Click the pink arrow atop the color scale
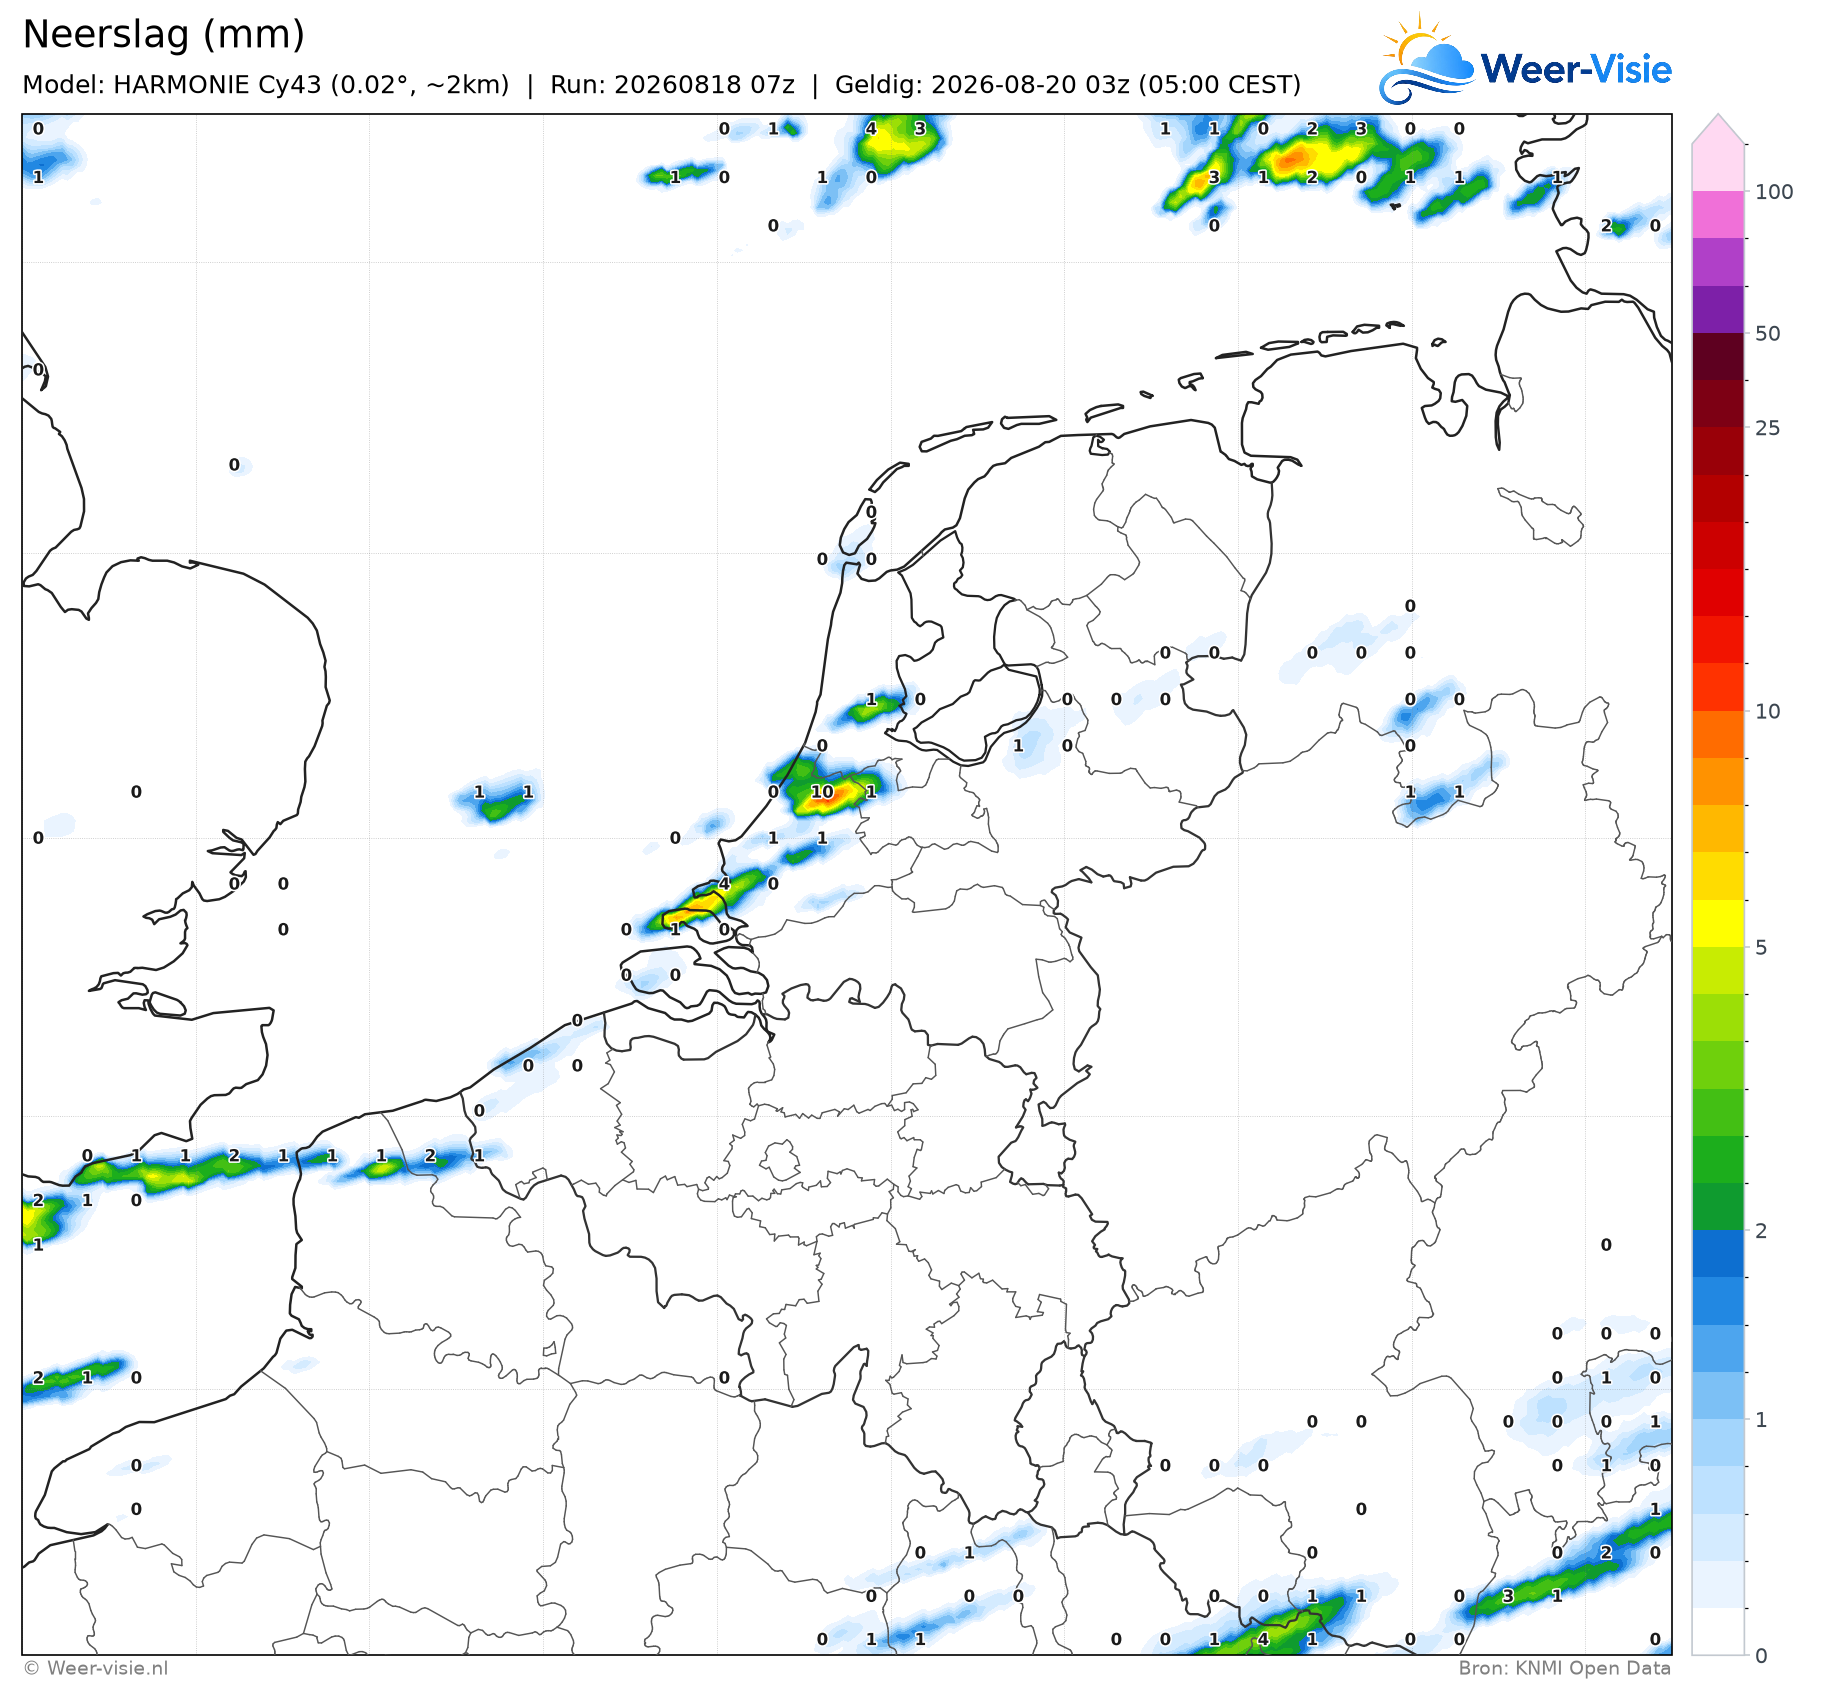 [1718, 129]
